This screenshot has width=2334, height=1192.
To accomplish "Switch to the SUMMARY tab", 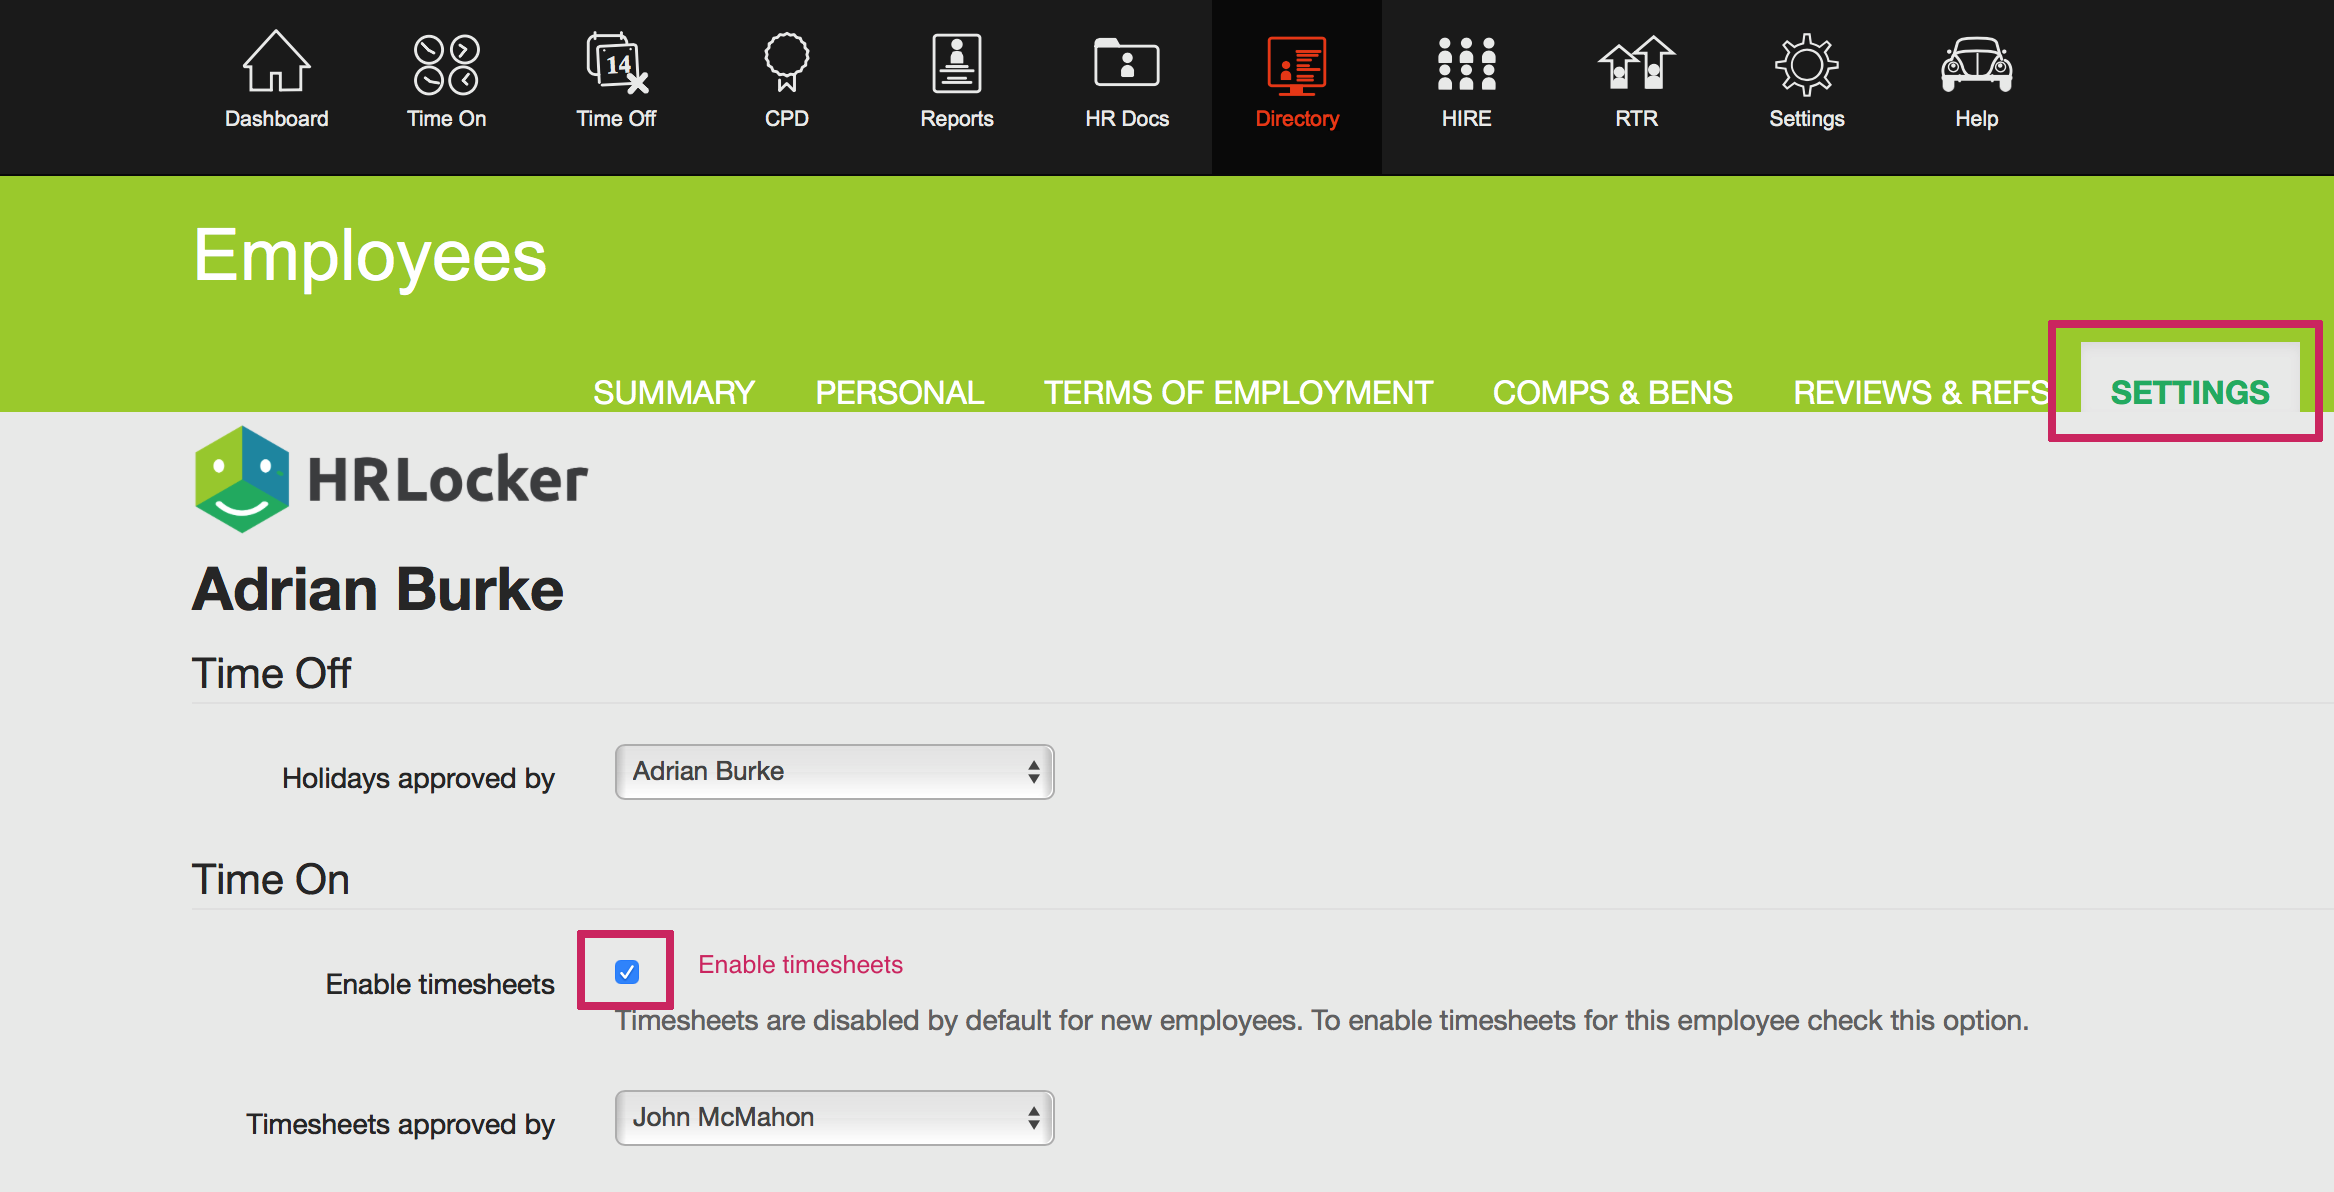I will 673,392.
